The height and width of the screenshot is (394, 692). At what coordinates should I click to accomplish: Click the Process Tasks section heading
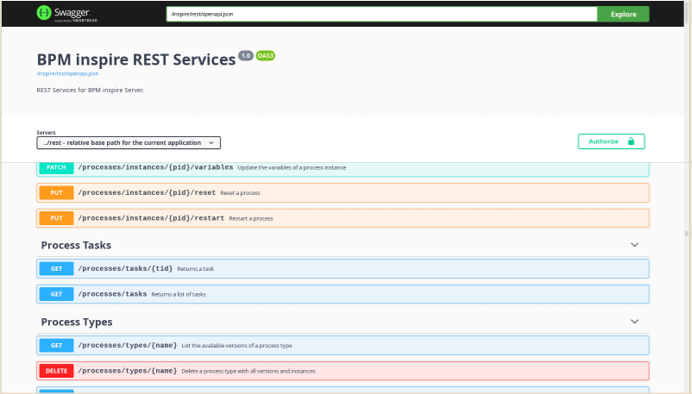[76, 245]
